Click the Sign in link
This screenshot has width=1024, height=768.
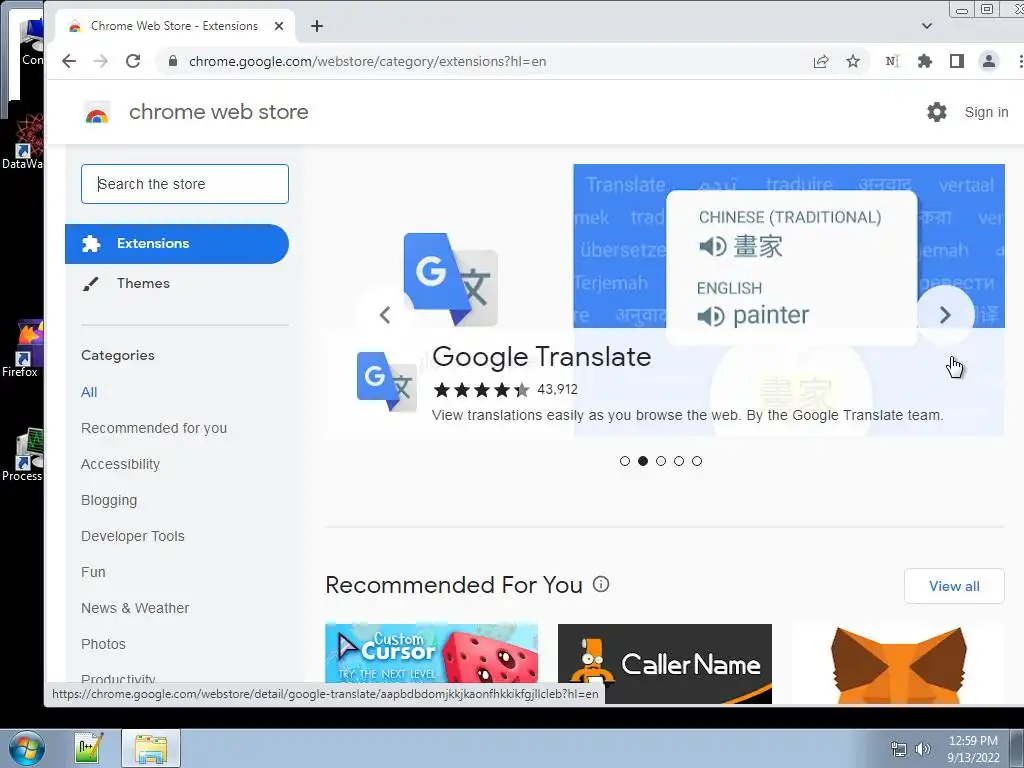986,112
